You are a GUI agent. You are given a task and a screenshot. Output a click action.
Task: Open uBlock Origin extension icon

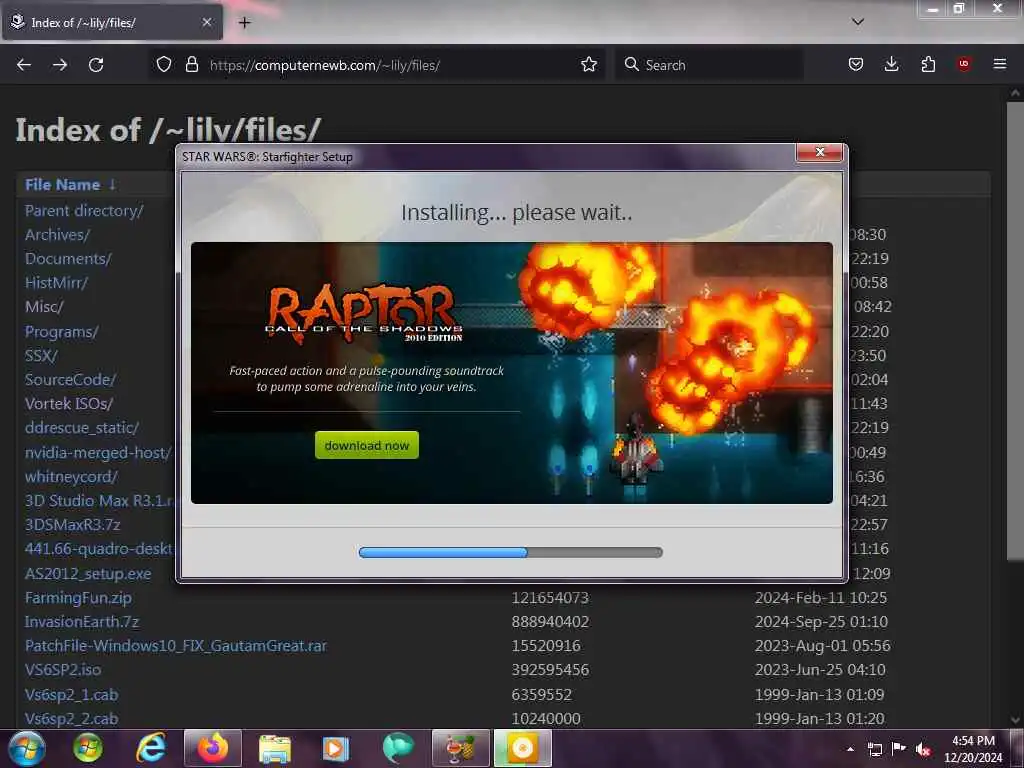point(964,64)
